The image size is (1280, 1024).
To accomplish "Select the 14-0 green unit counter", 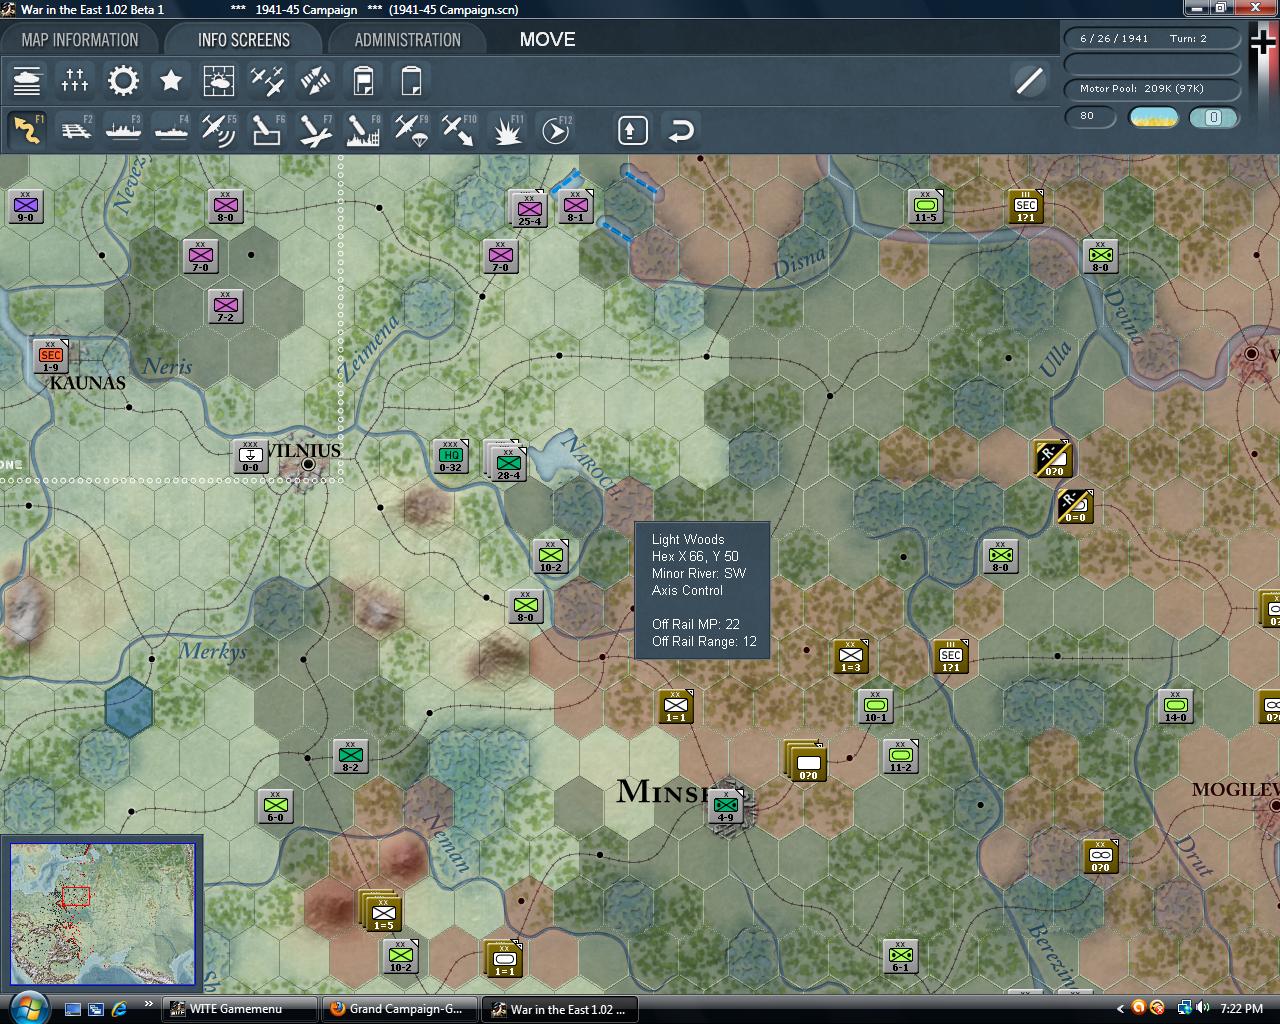I will pyautogui.click(x=1176, y=707).
